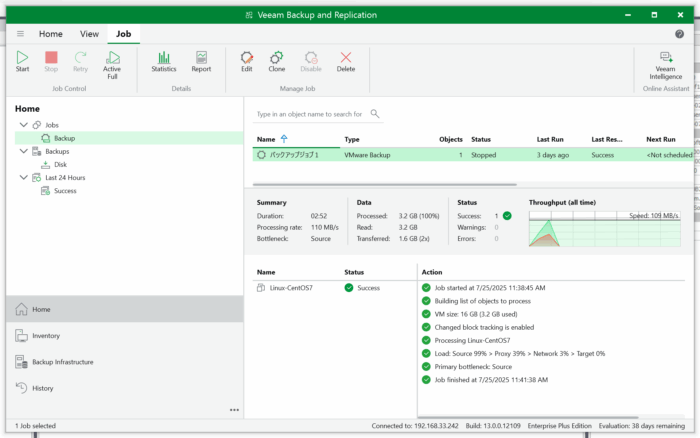Click the Throughput graph
Image resolution: width=700 pixels, height=438 pixels.
pos(604,229)
